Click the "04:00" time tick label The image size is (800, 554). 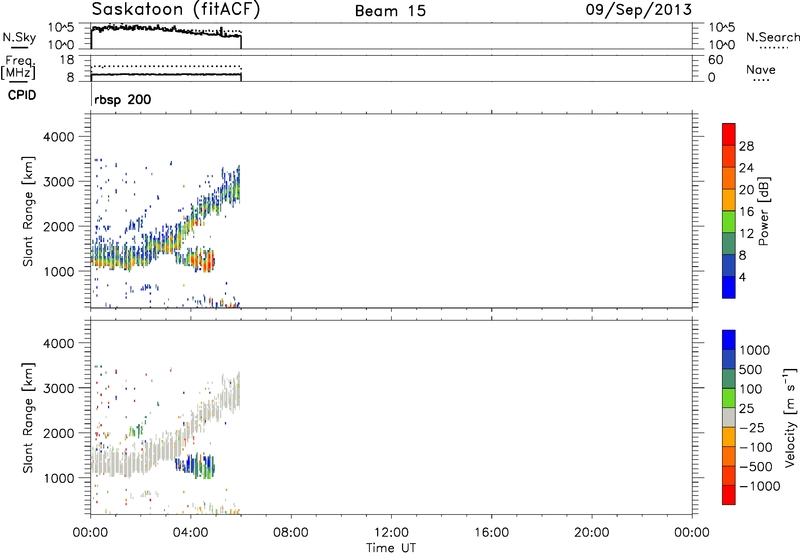click(x=191, y=533)
